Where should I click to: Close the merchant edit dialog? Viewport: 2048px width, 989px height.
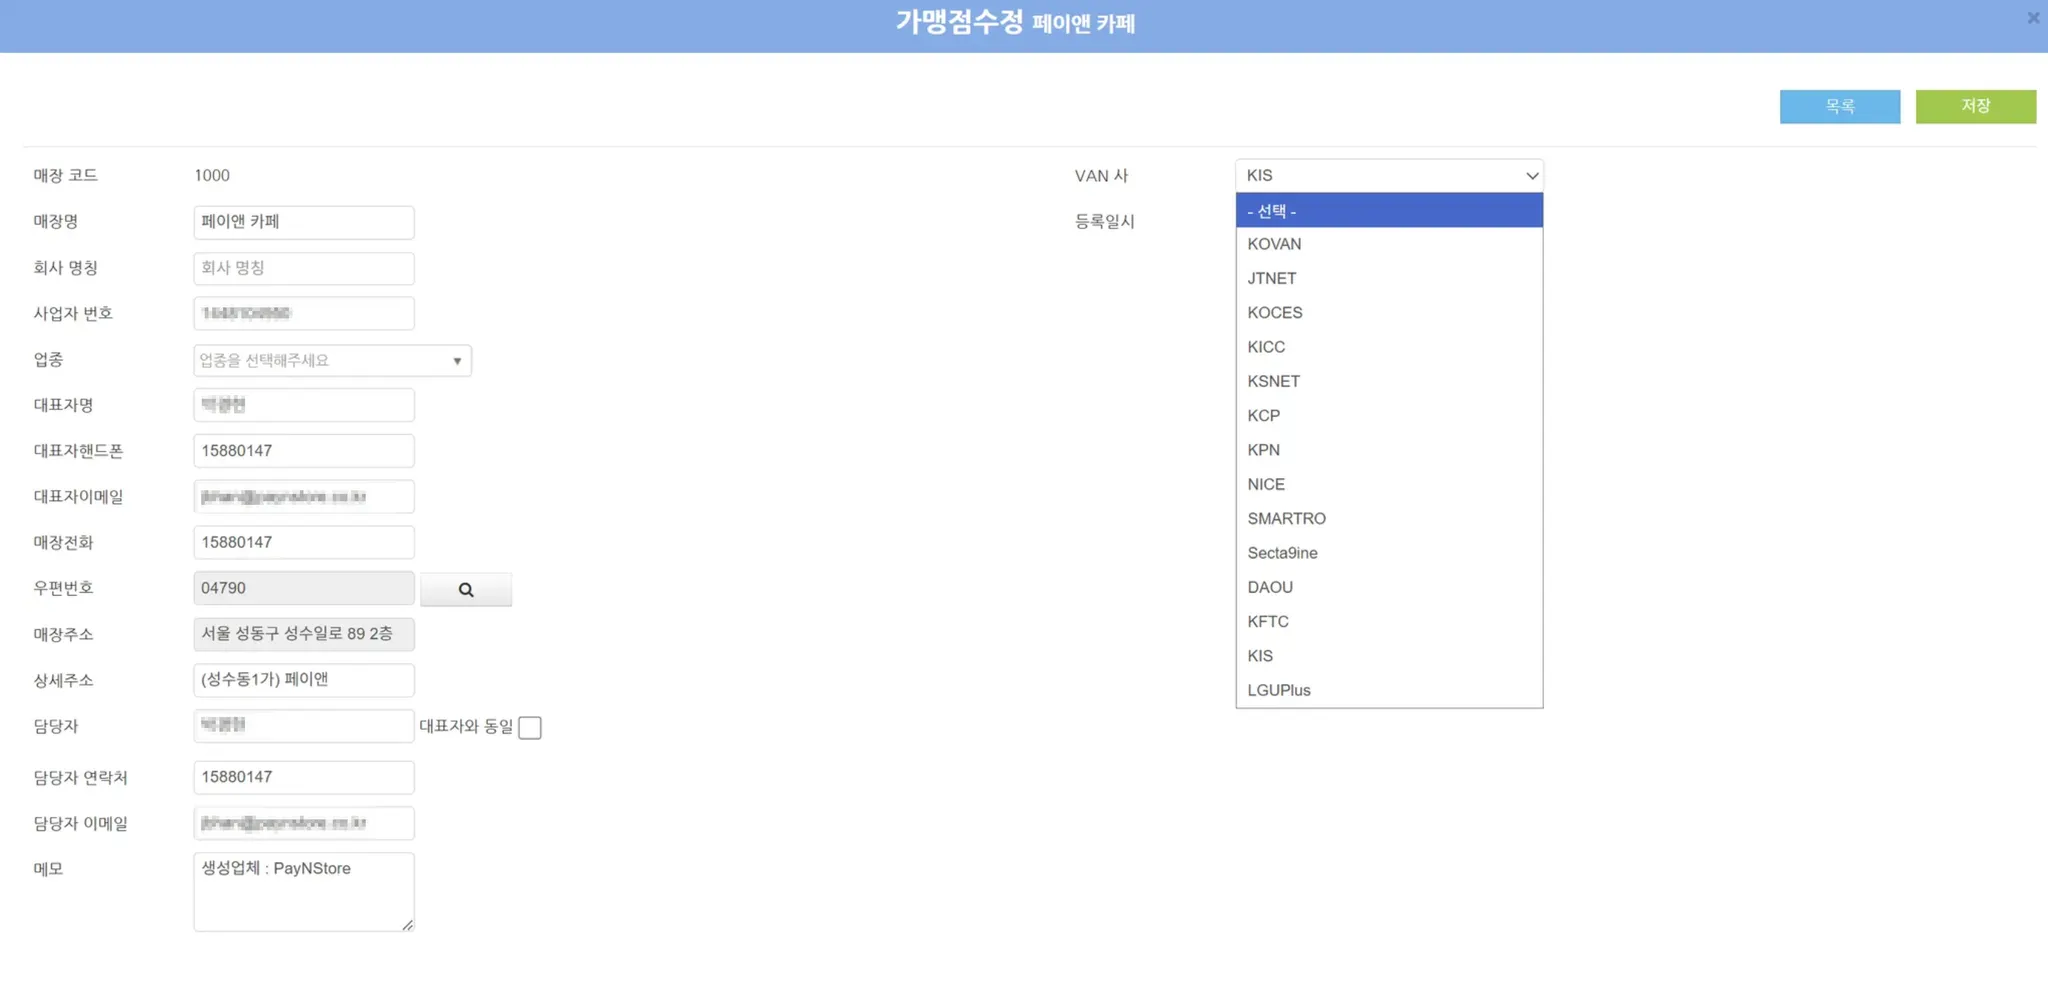(2033, 18)
